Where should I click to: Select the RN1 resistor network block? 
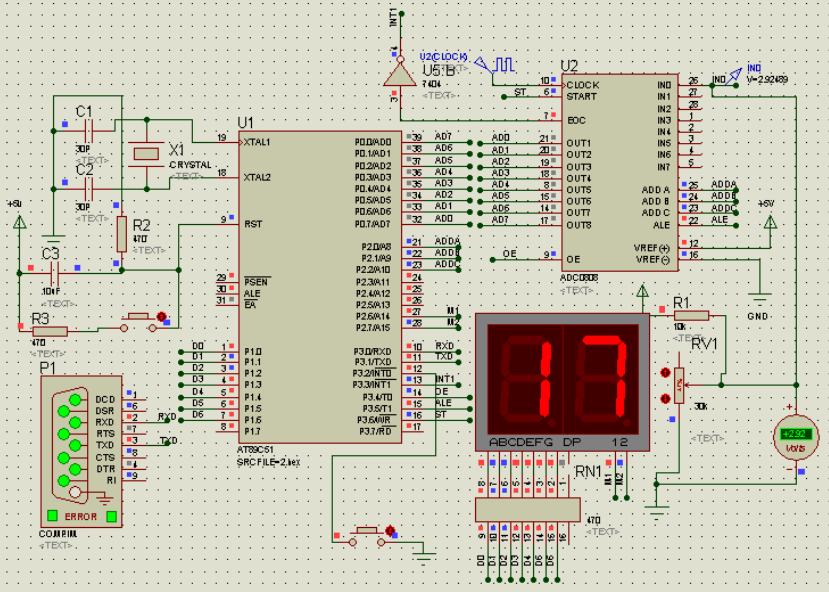point(528,510)
